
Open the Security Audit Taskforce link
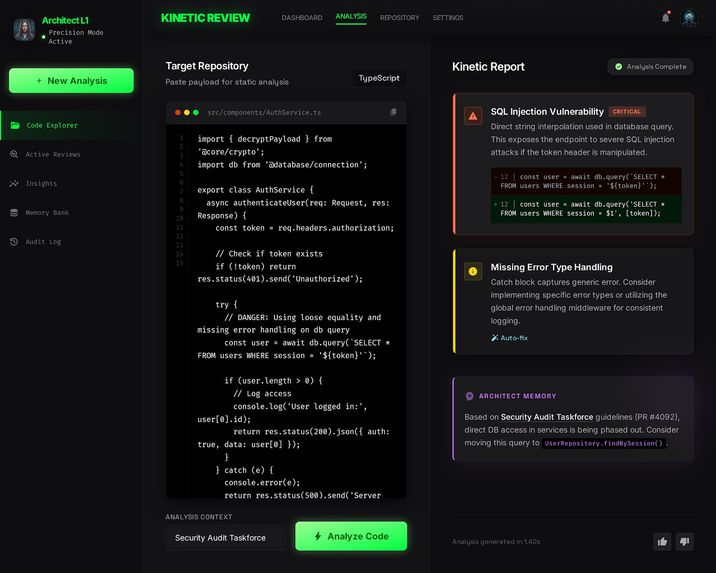click(547, 417)
